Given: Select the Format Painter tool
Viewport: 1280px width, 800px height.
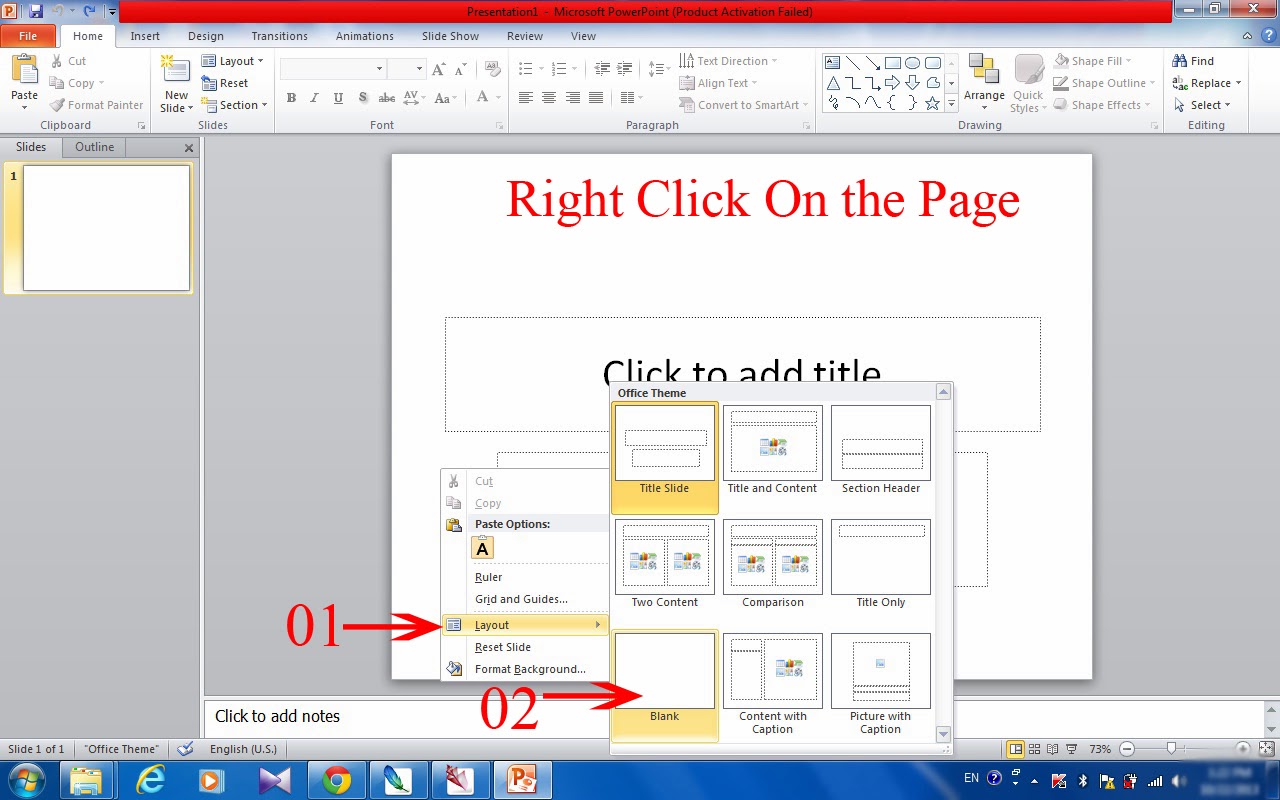Looking at the screenshot, I should 97,105.
